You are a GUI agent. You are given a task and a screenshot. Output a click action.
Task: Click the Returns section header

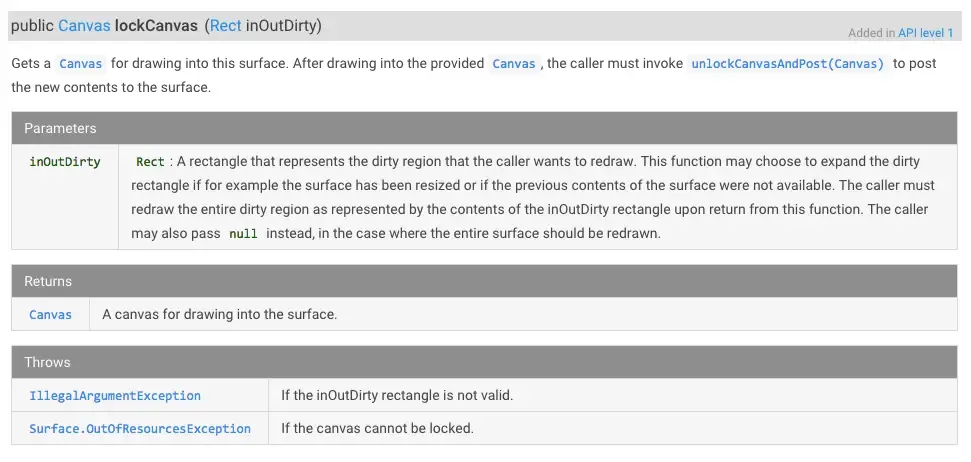(48, 281)
